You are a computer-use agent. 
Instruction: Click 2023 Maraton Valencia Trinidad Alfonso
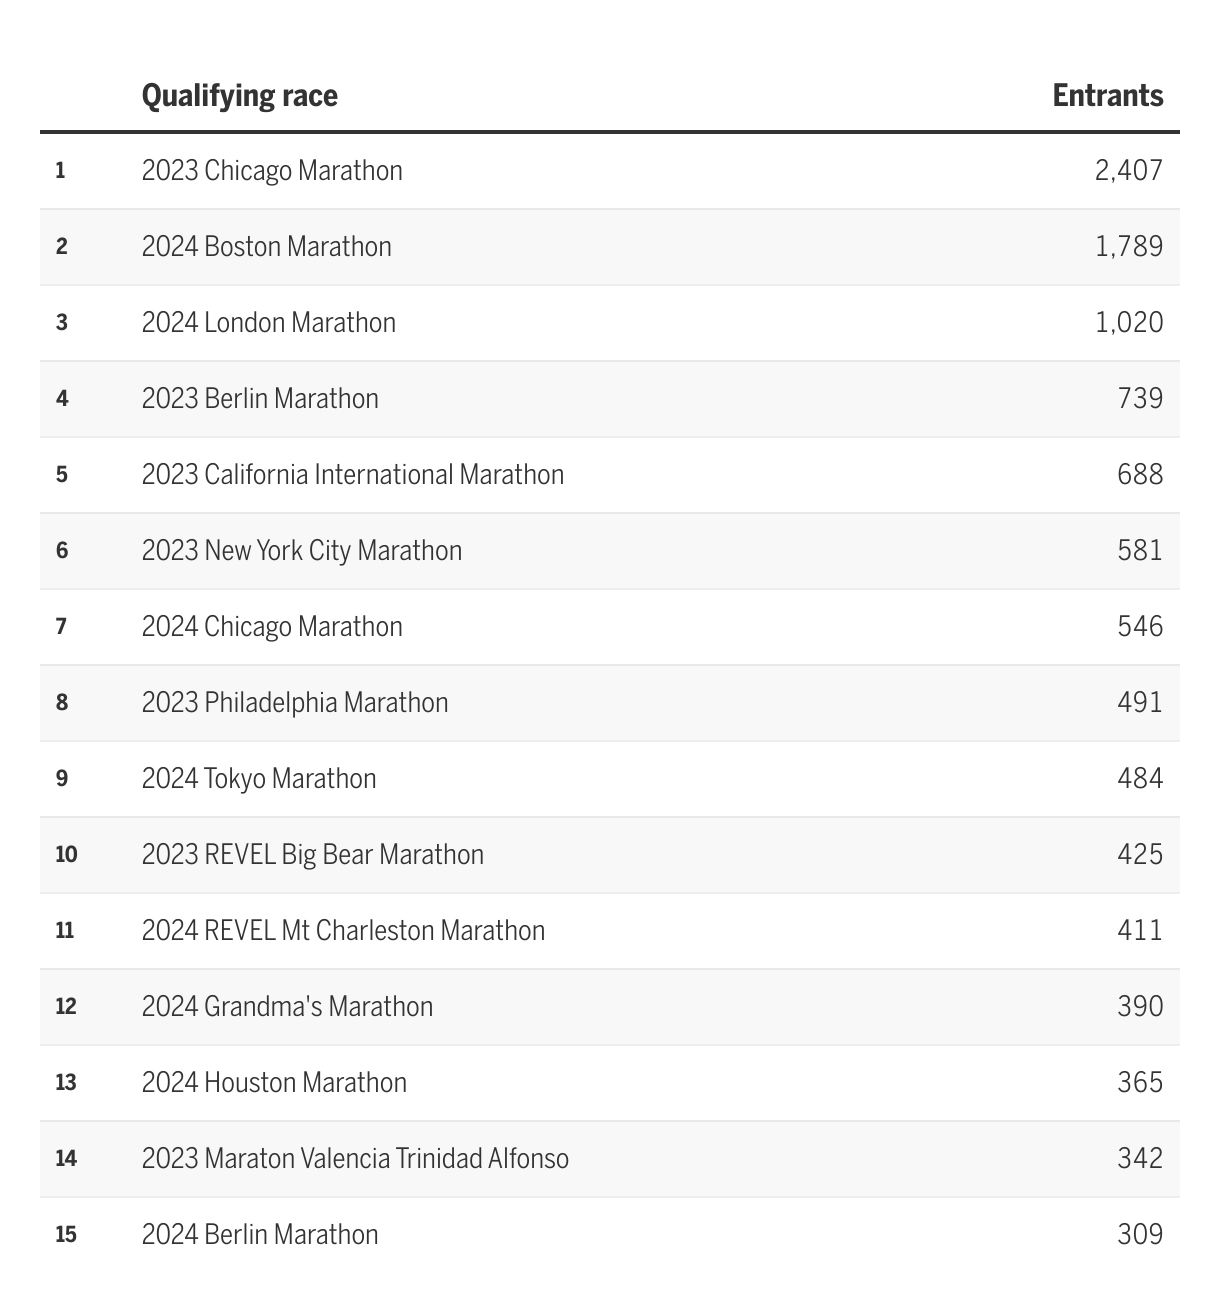(x=355, y=1159)
